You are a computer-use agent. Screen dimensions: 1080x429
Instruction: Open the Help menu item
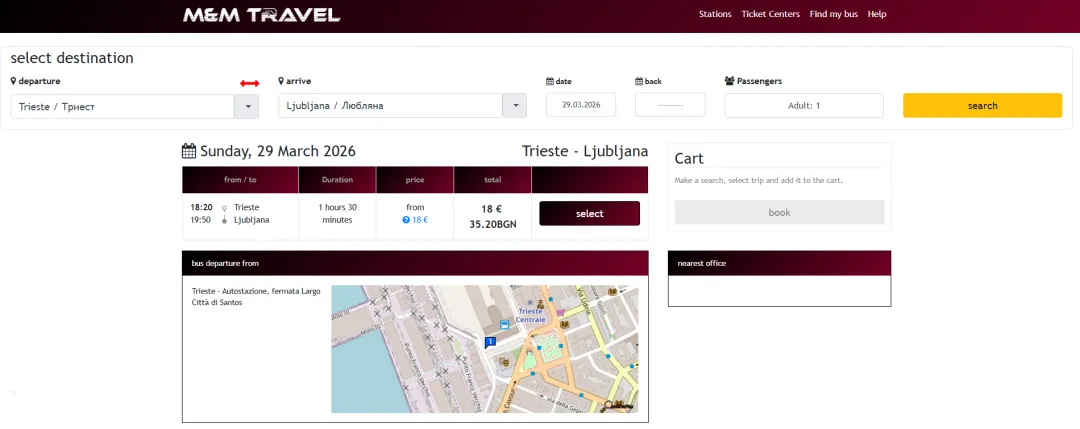[877, 14]
